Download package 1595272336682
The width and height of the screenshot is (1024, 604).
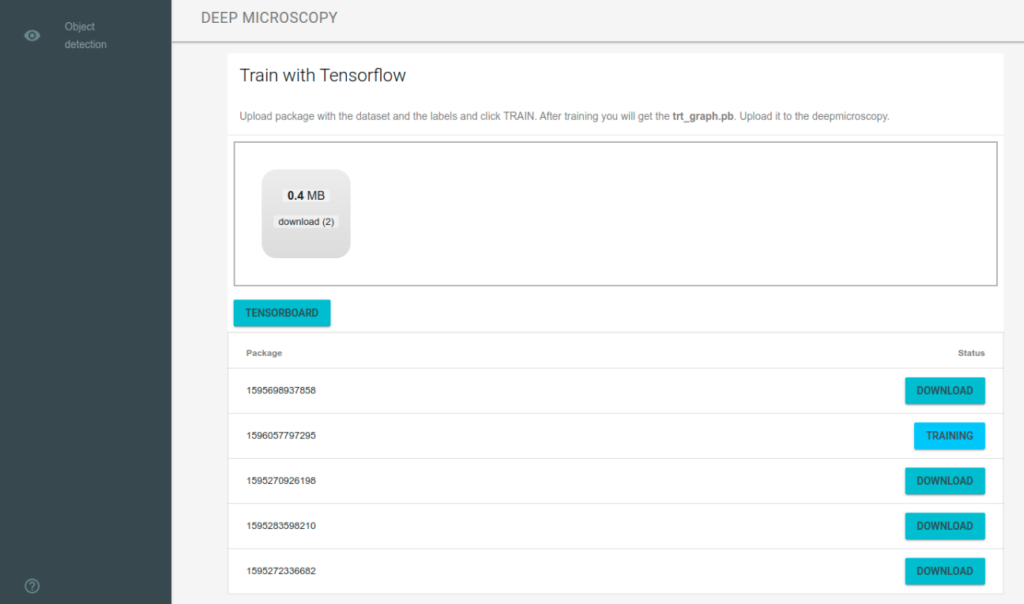[944, 571]
